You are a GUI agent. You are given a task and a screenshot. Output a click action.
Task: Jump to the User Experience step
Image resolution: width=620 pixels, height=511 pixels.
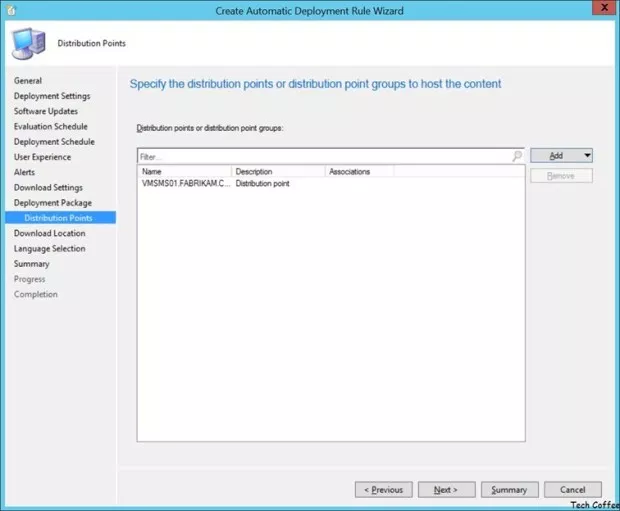43,157
